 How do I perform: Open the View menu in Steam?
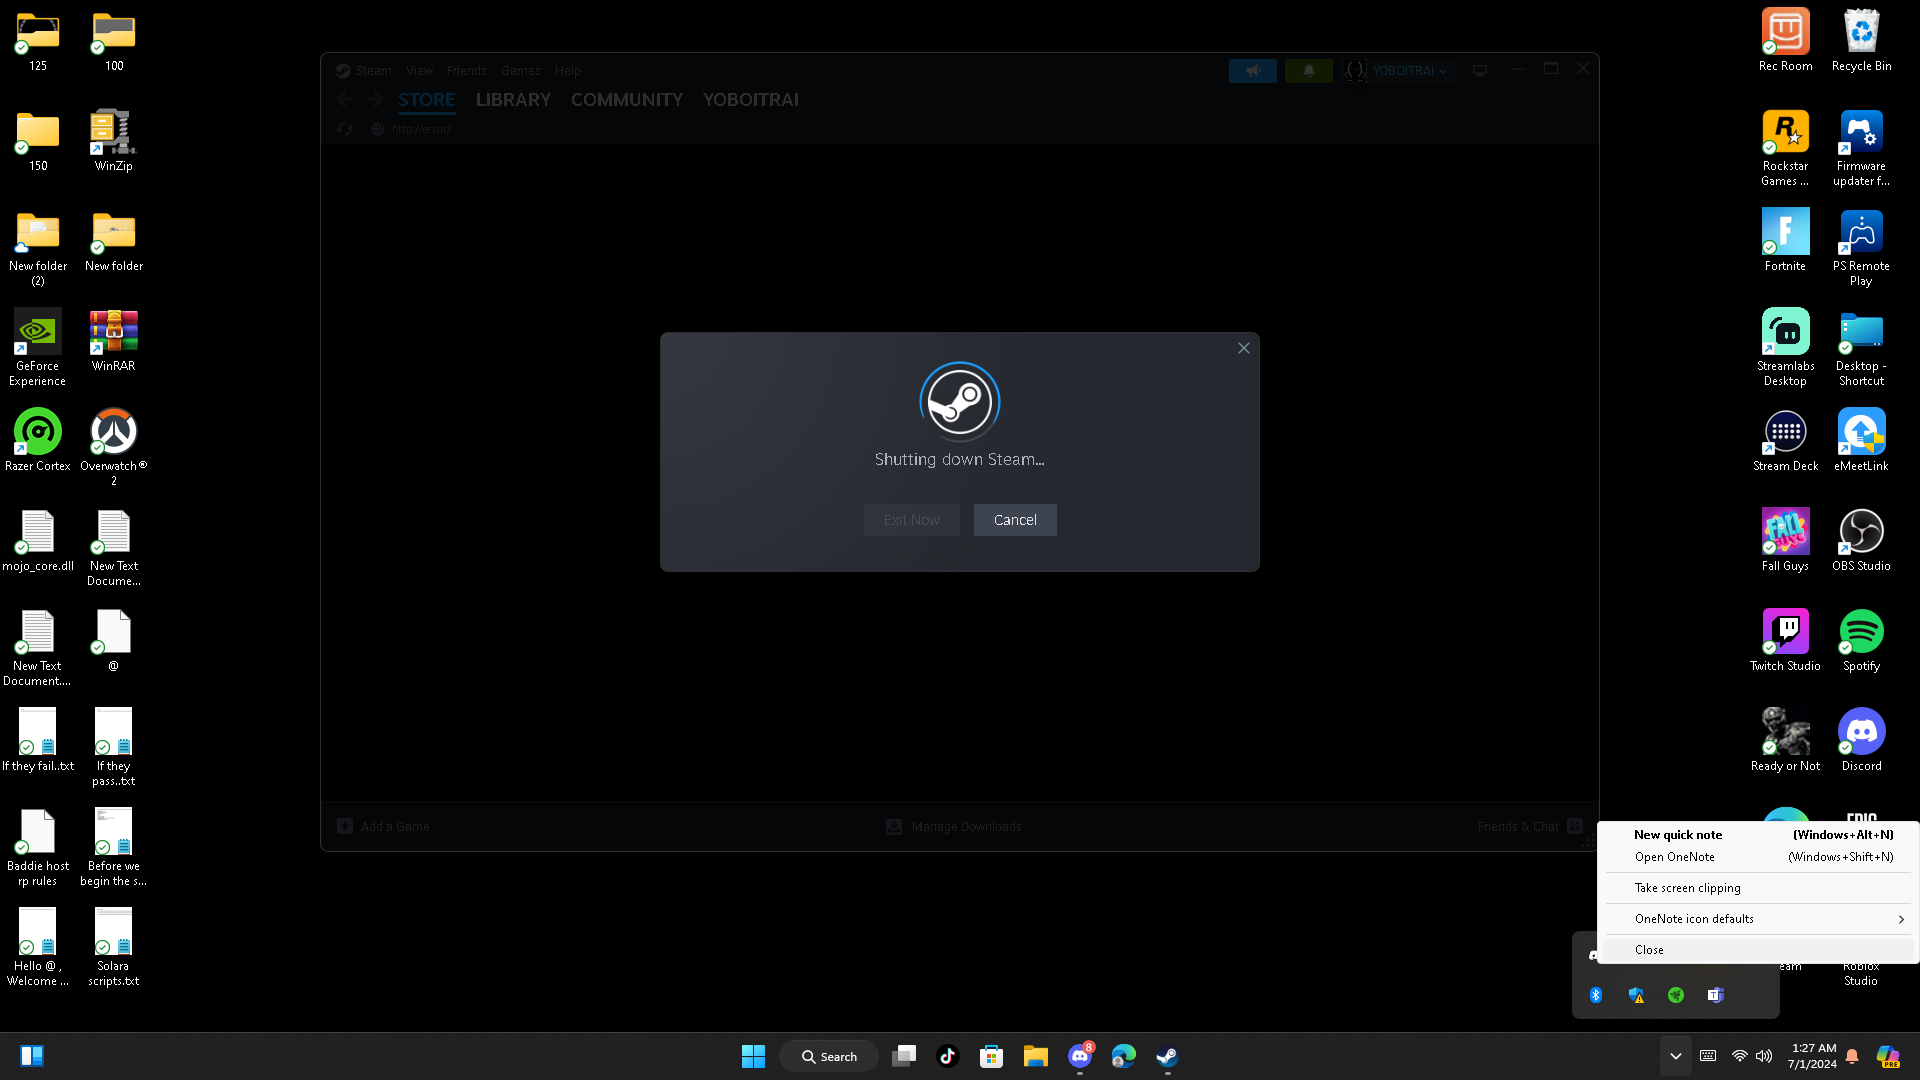419,71
